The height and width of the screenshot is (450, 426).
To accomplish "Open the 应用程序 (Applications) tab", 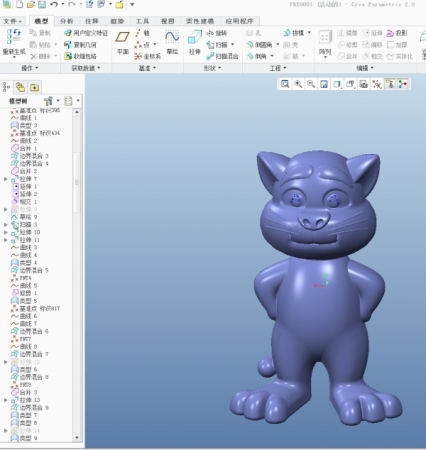I will coord(239,21).
